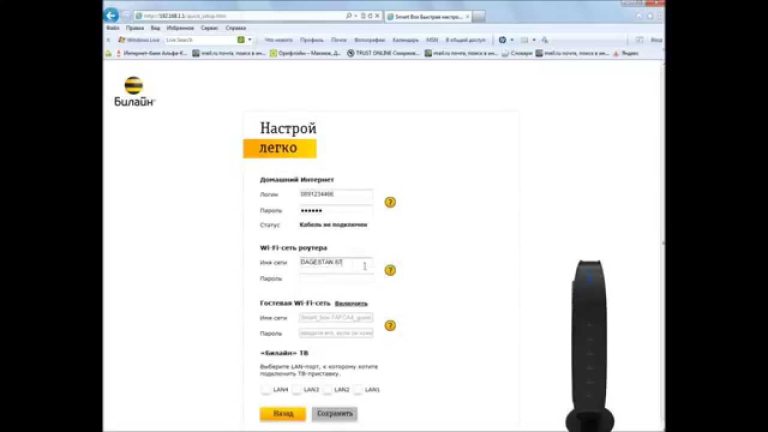The image size is (768, 432).
Task: Click the router Wi-Fi Пароль field
Action: (x=336, y=278)
